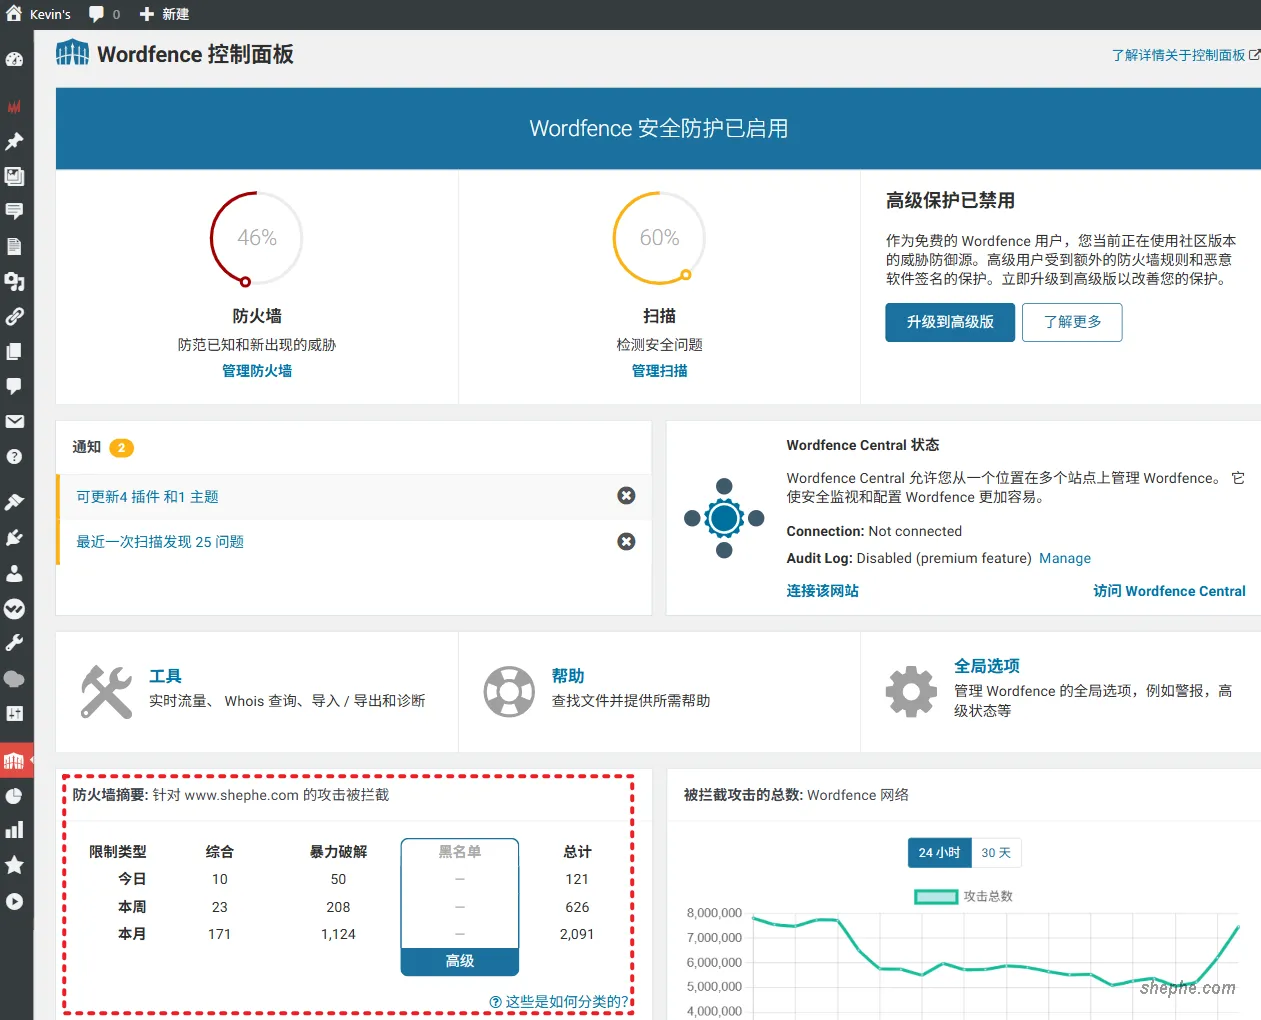Open the Media library icon in sidebar
The width and height of the screenshot is (1261, 1020).
16,176
